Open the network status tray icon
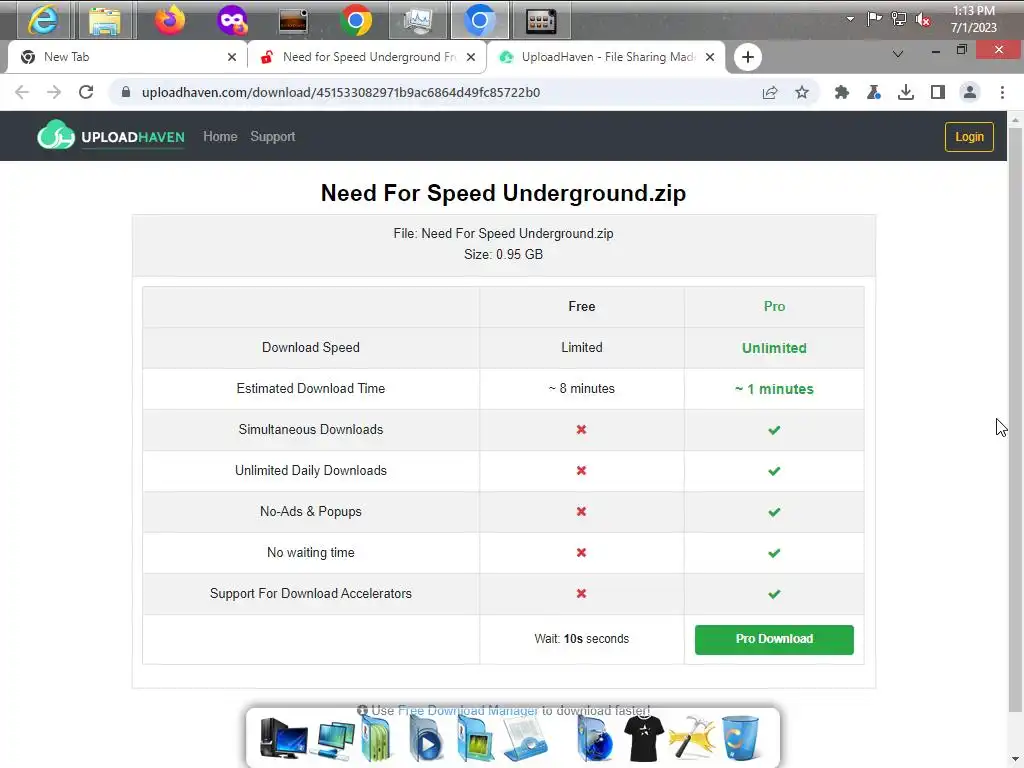Viewport: 1024px width, 768px height. click(x=899, y=19)
